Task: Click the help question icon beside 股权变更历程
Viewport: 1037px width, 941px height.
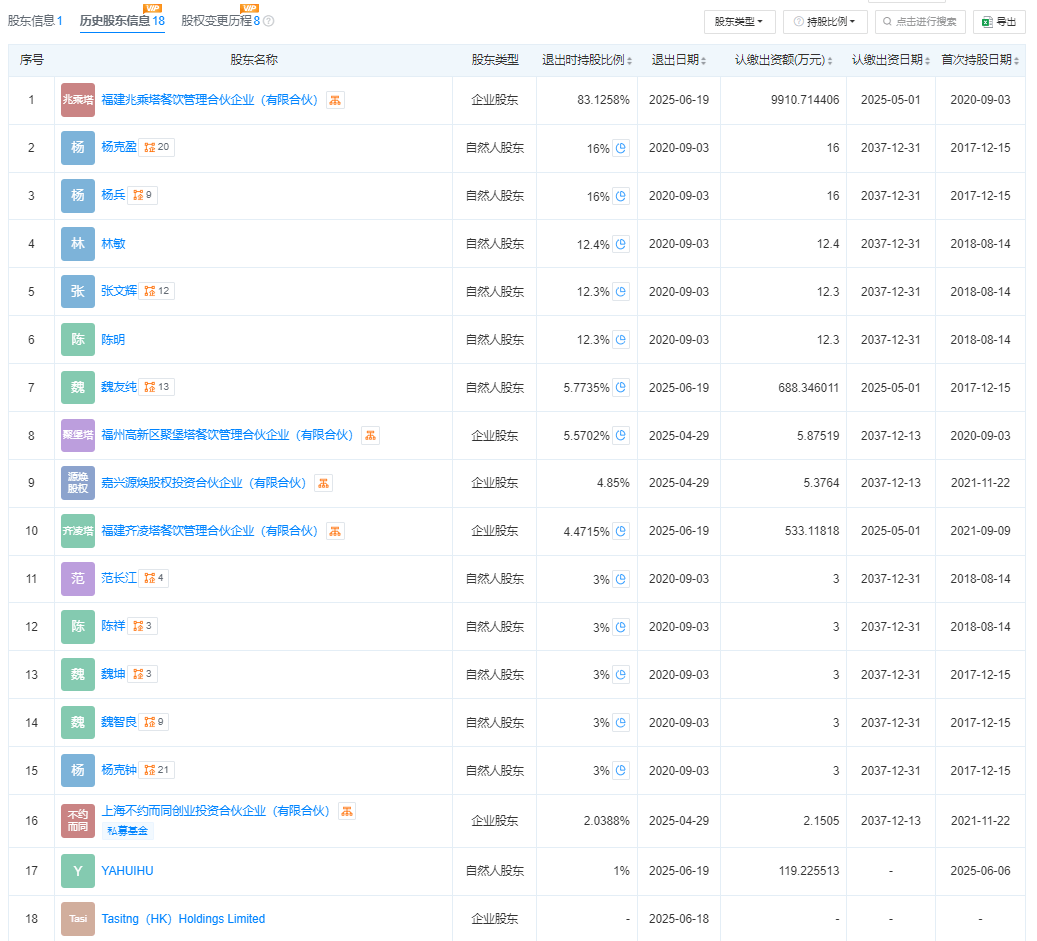Action: [x=268, y=21]
